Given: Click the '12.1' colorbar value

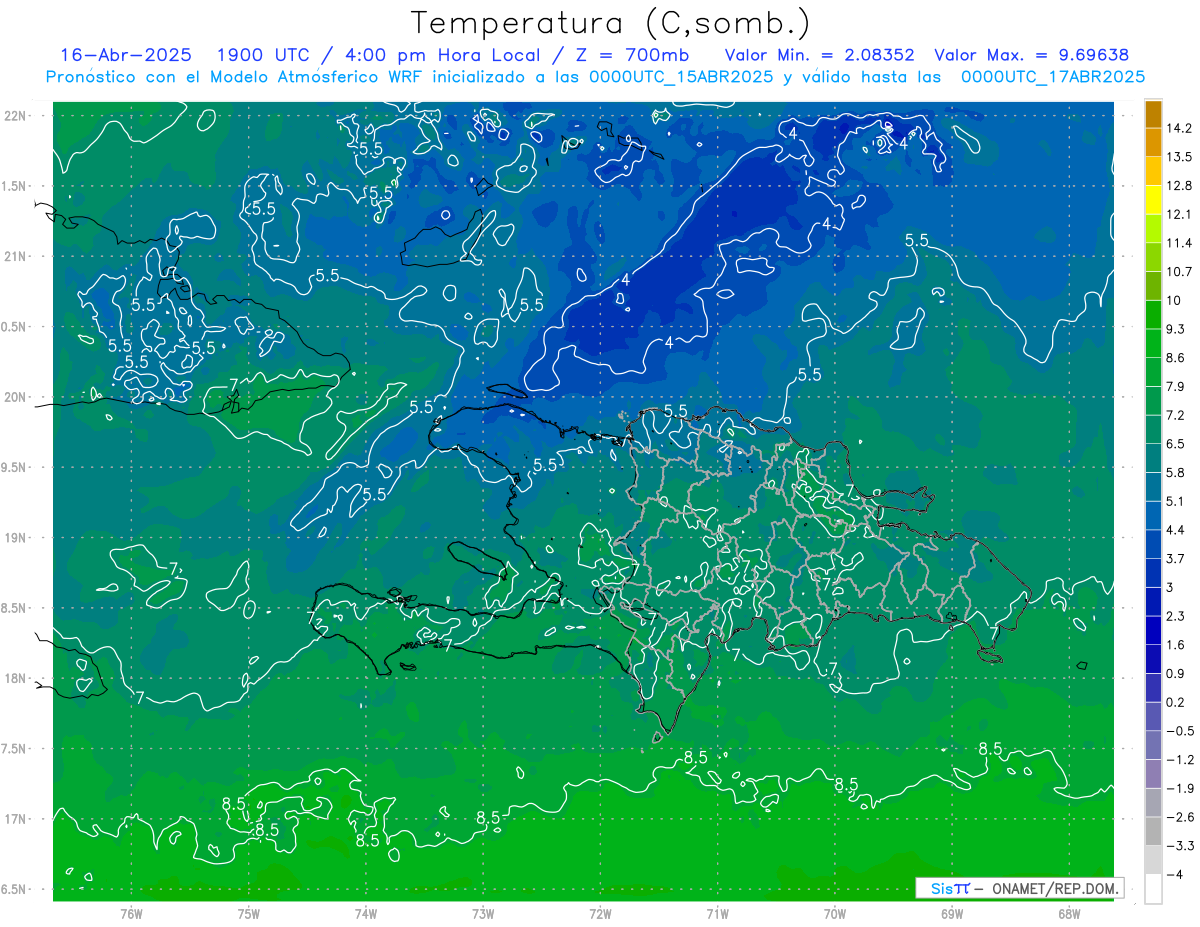Looking at the screenshot, I should coord(1180,214).
